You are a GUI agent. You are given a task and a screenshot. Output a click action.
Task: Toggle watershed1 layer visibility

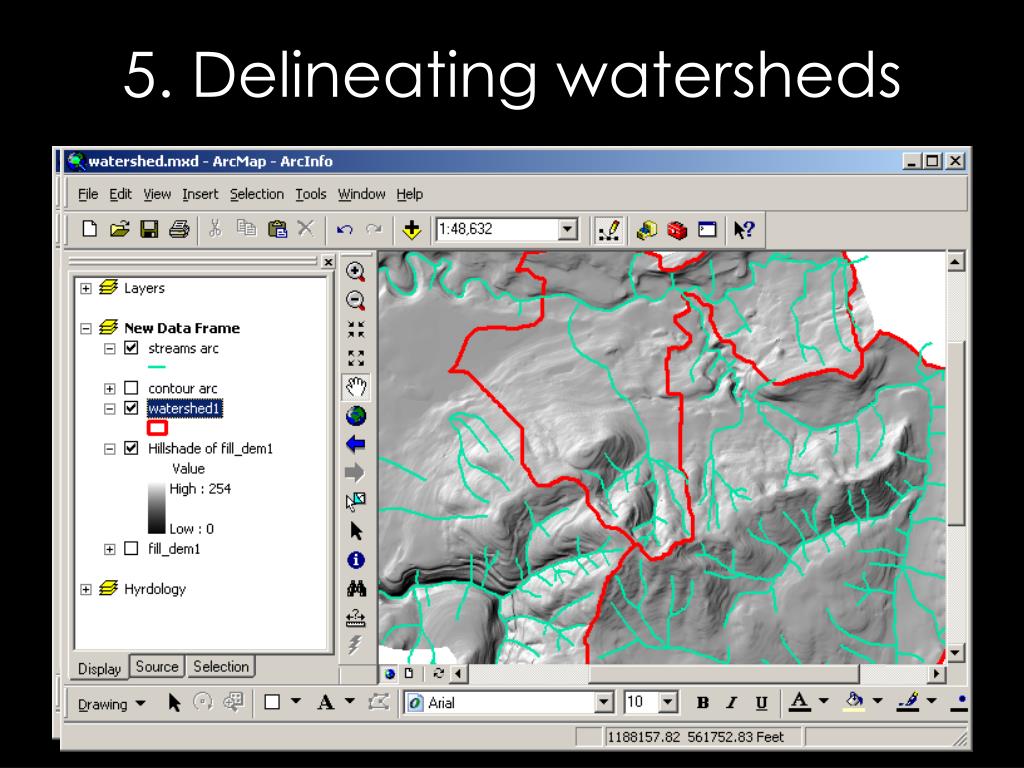(131, 408)
